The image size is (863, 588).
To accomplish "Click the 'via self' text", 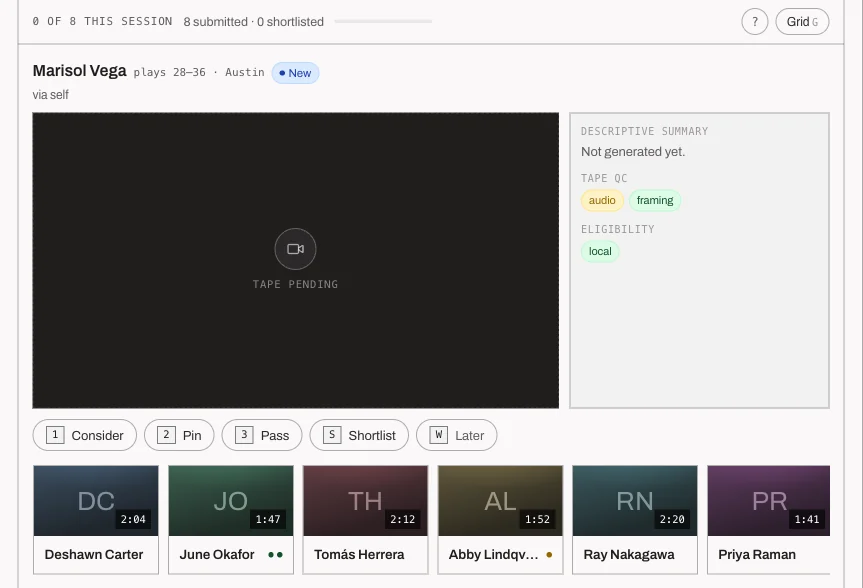I will click(51, 95).
